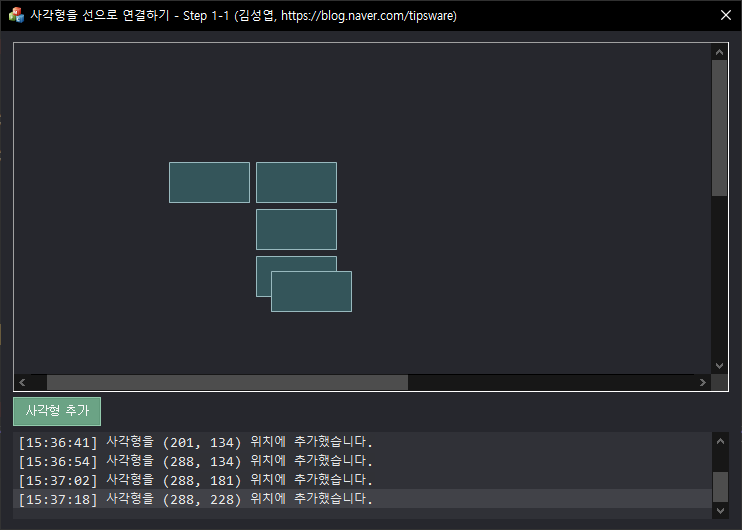This screenshot has height=530, width=742.
Task: Click the canvas vertical scrollbar thumb
Action: pyautogui.click(x=719, y=127)
